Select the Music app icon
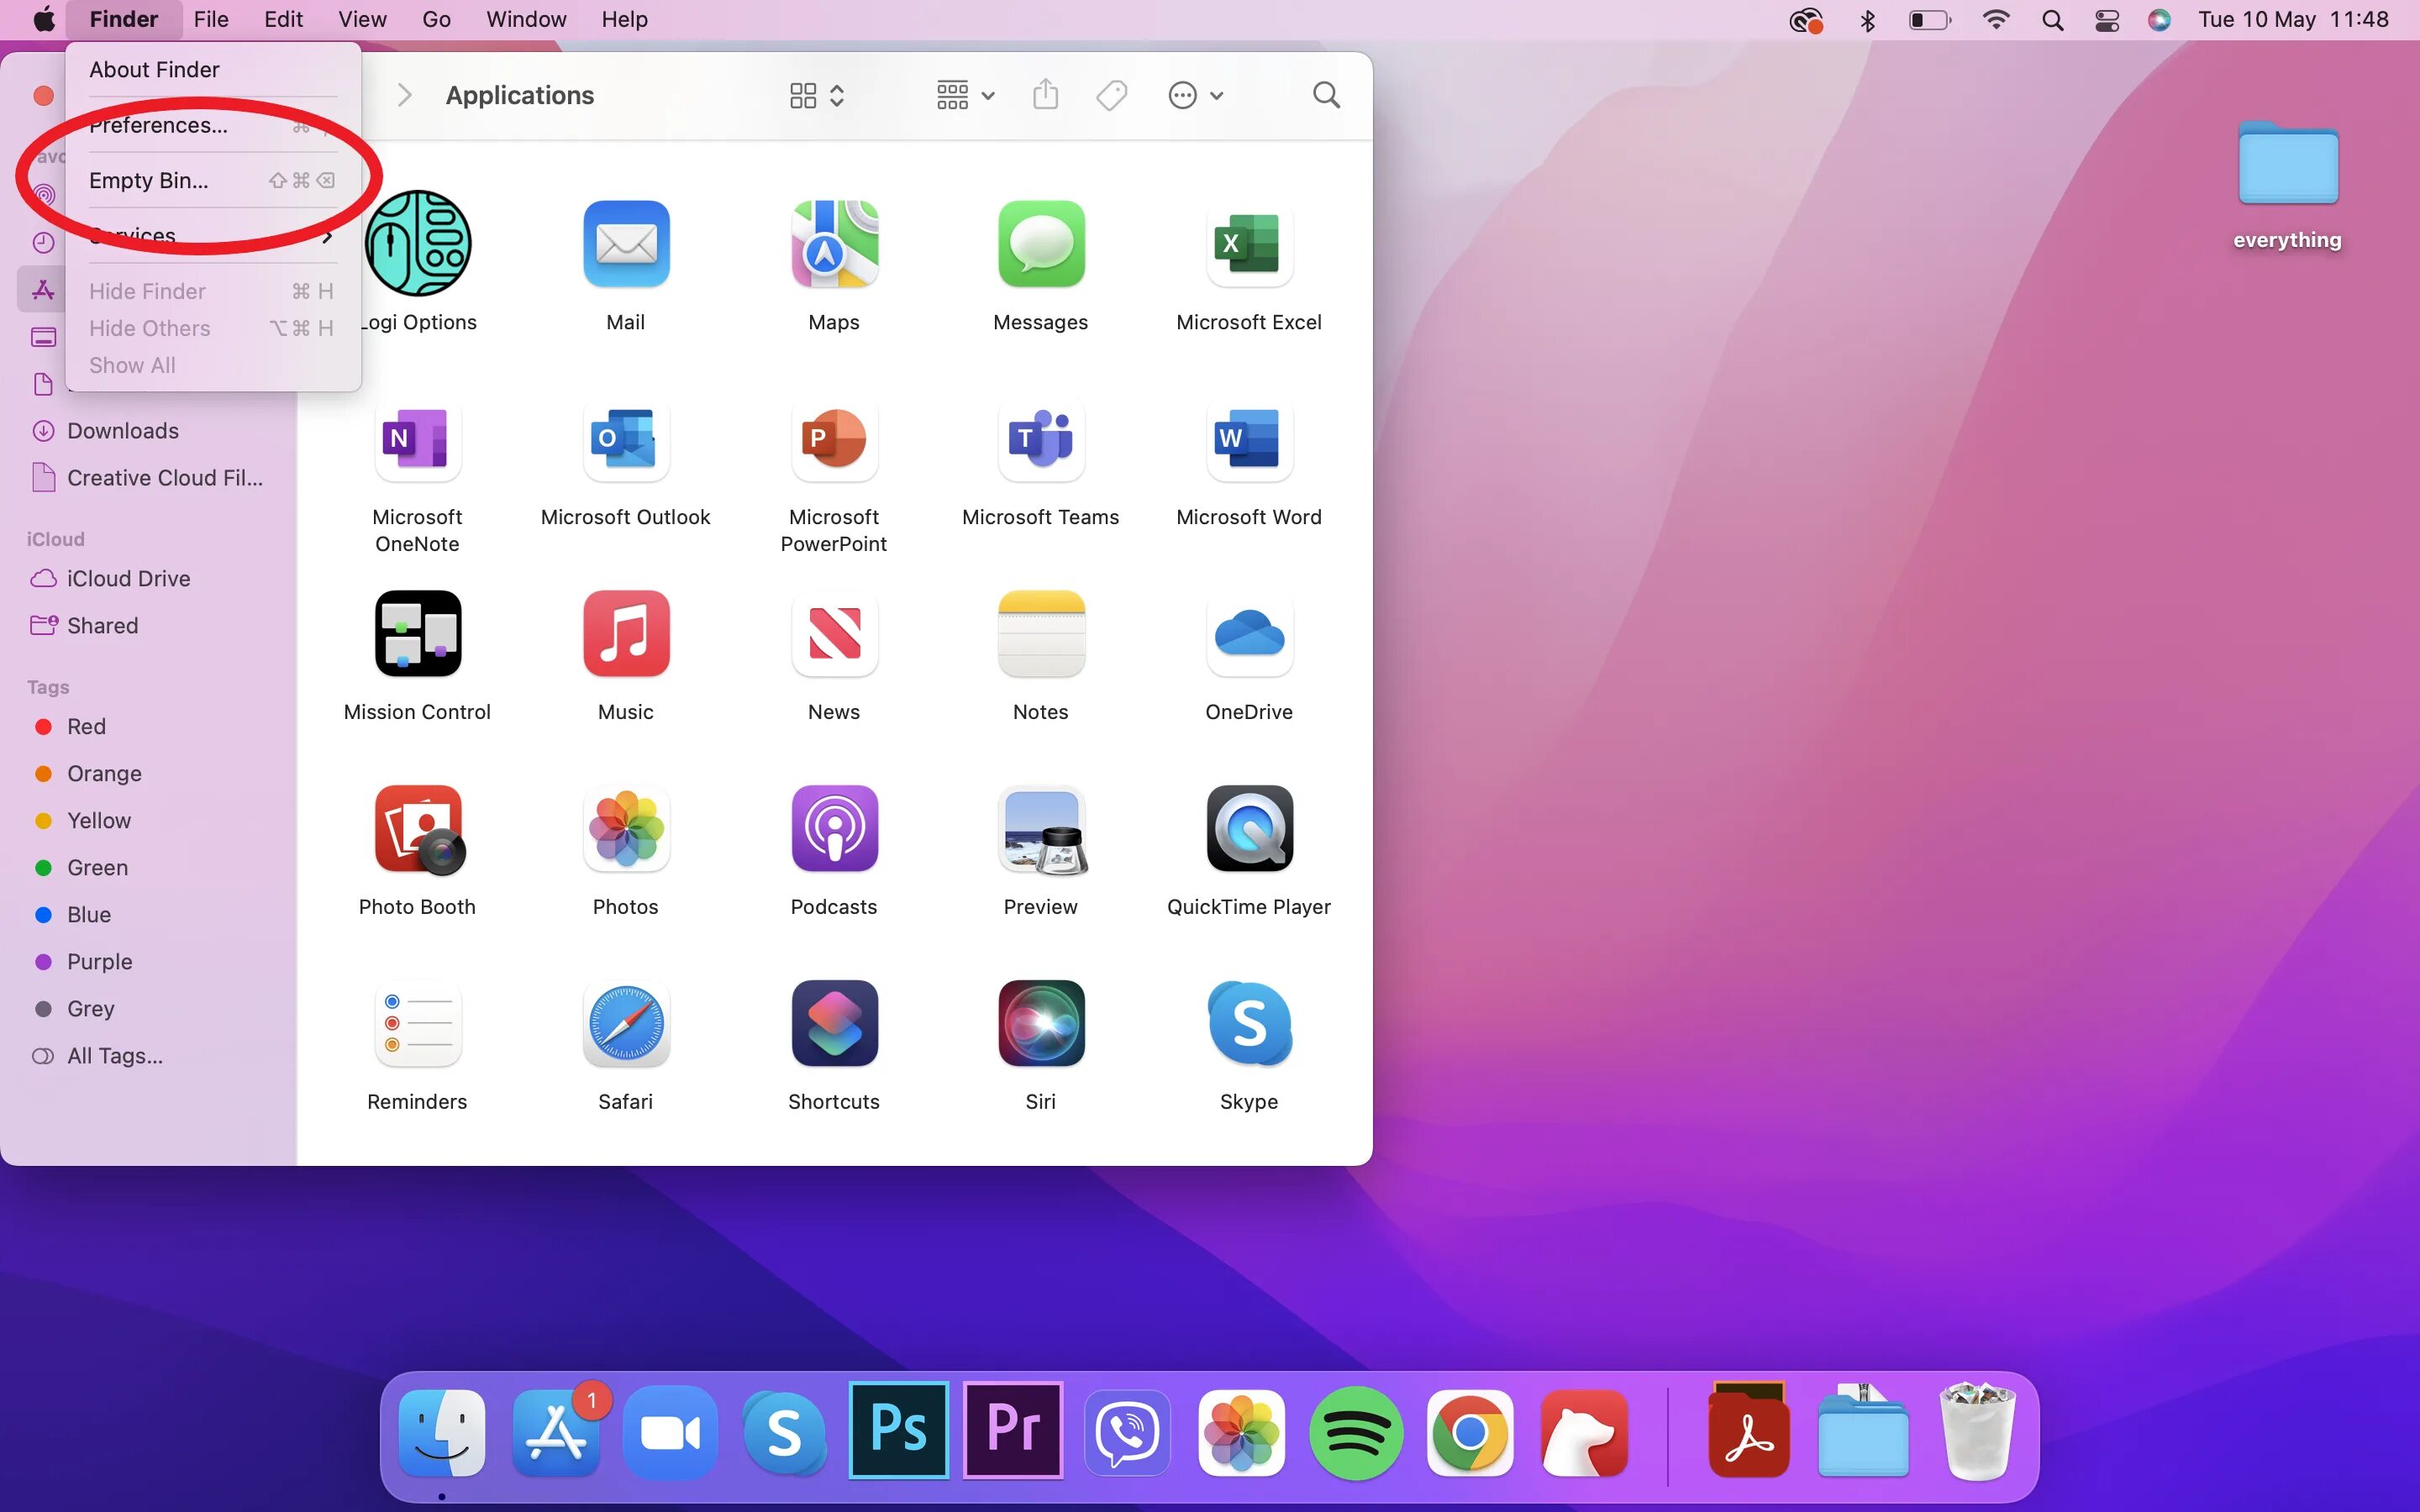This screenshot has height=1512, width=2420. (x=626, y=634)
